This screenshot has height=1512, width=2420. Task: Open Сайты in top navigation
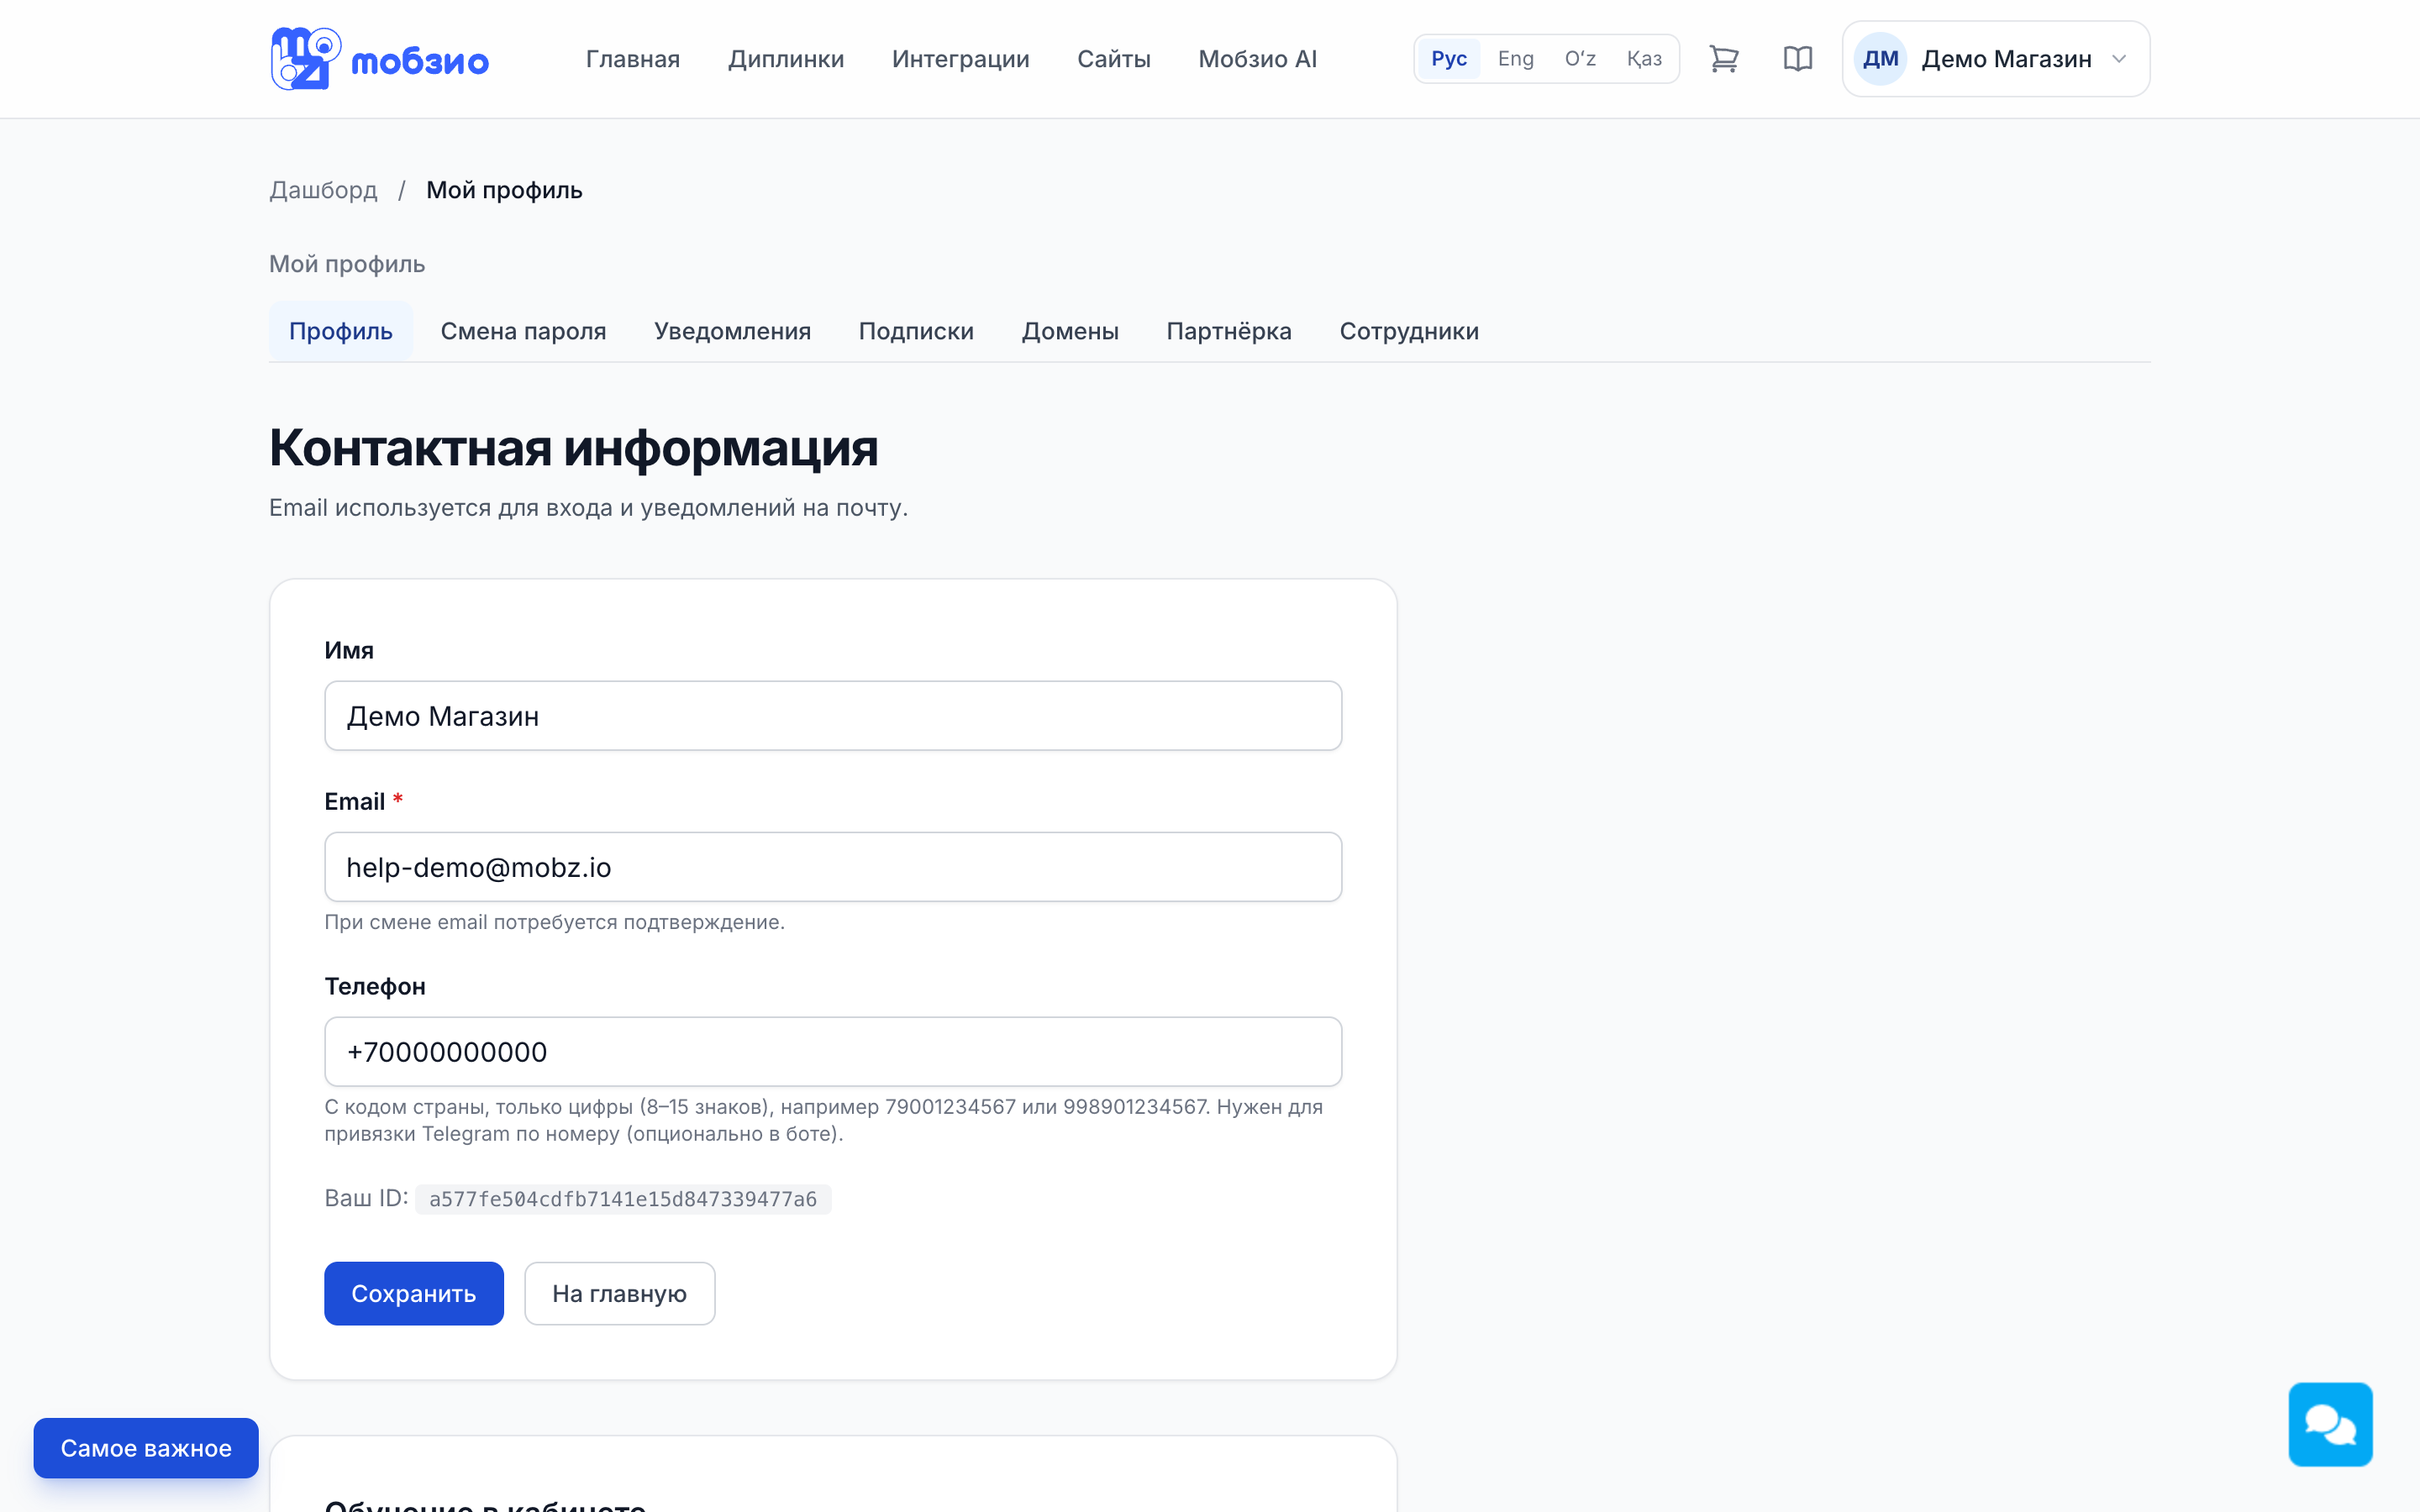point(1114,59)
